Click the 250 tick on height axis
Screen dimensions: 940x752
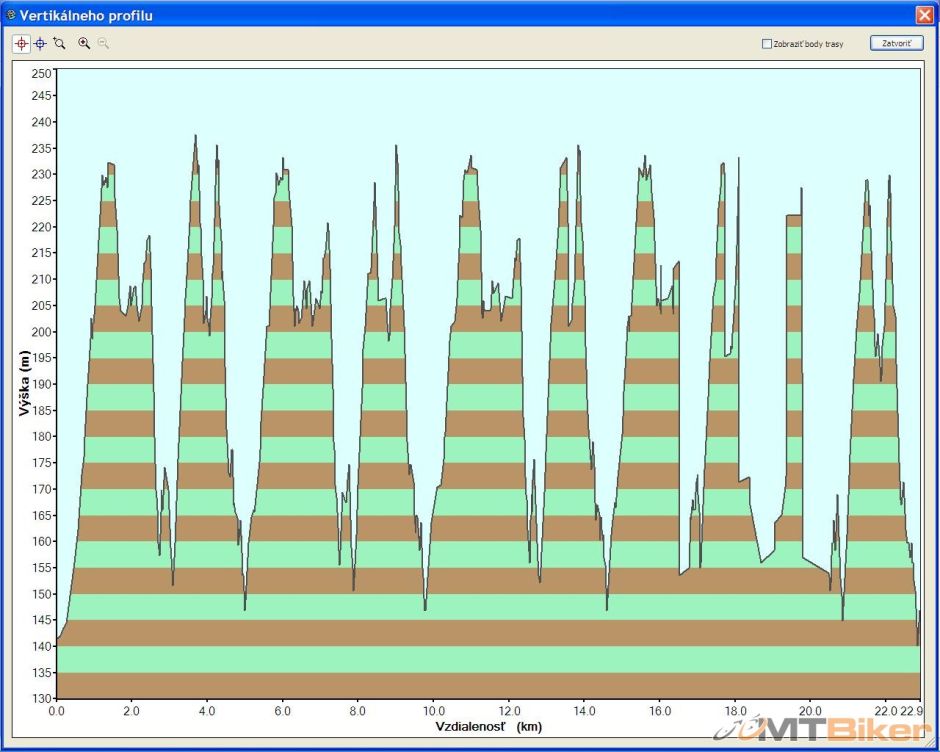click(x=41, y=73)
